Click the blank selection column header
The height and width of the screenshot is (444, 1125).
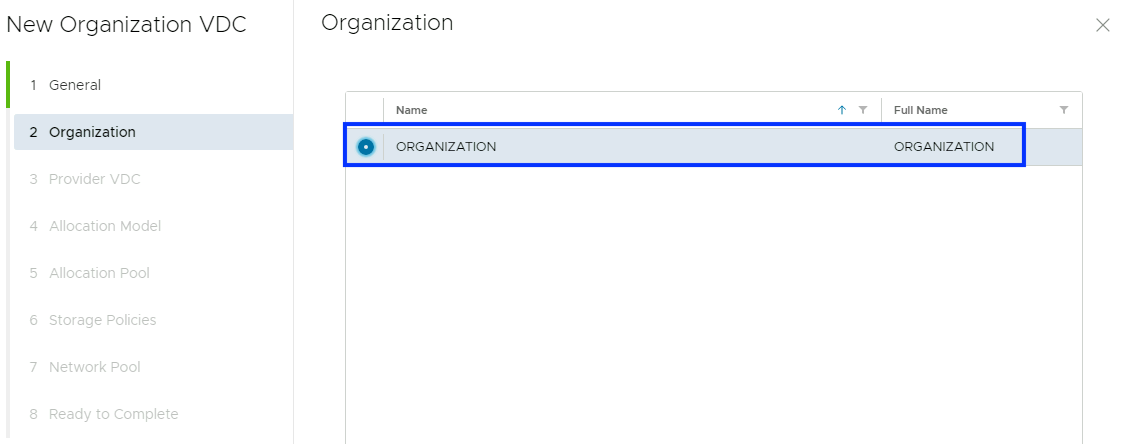click(365, 110)
